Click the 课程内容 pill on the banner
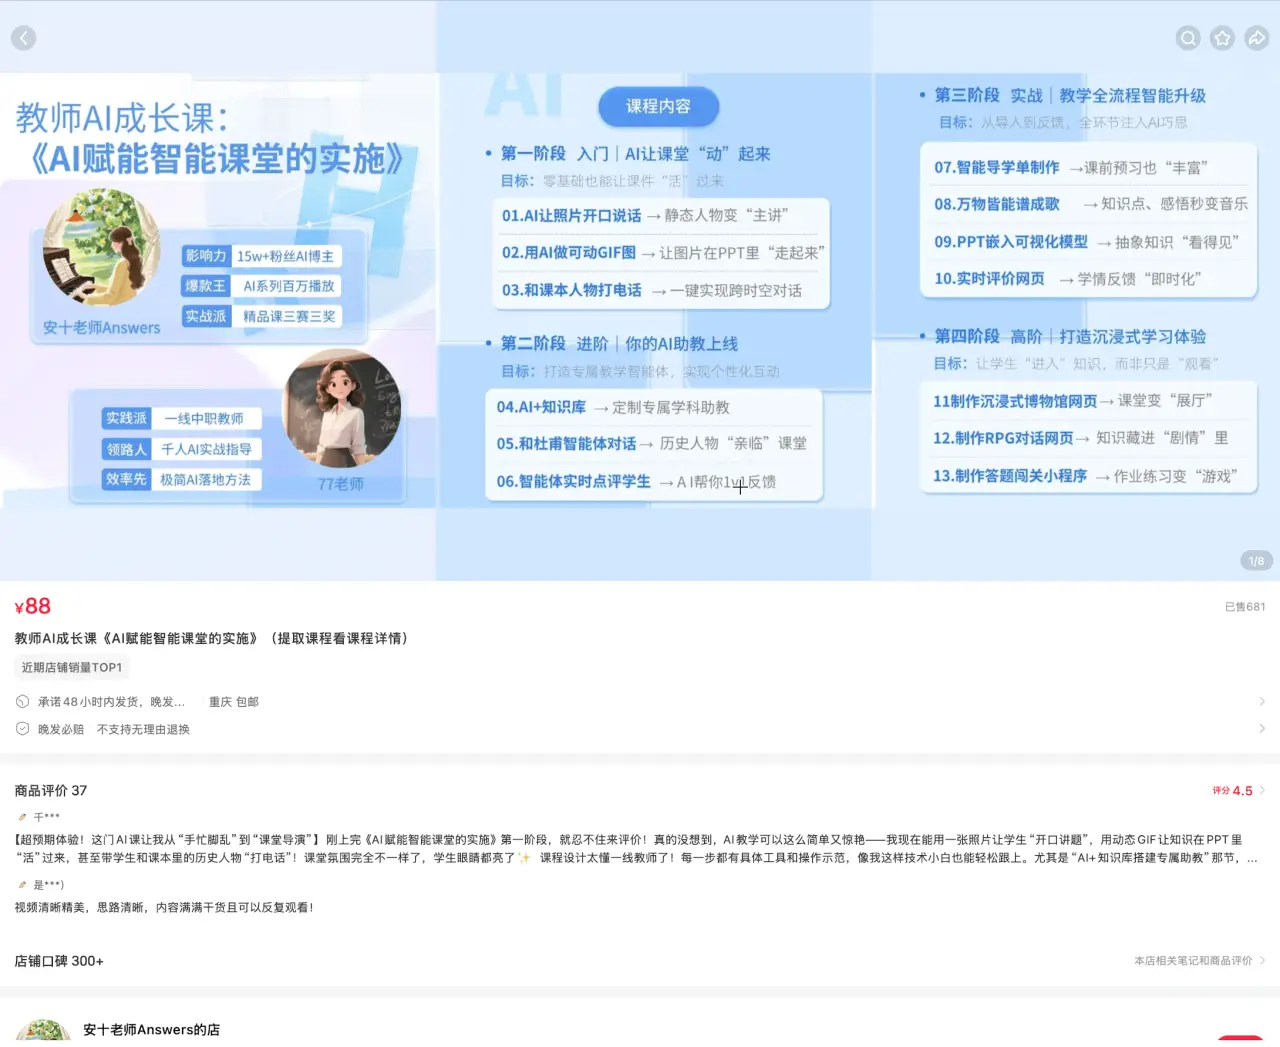The width and height of the screenshot is (1280, 1047). [658, 107]
